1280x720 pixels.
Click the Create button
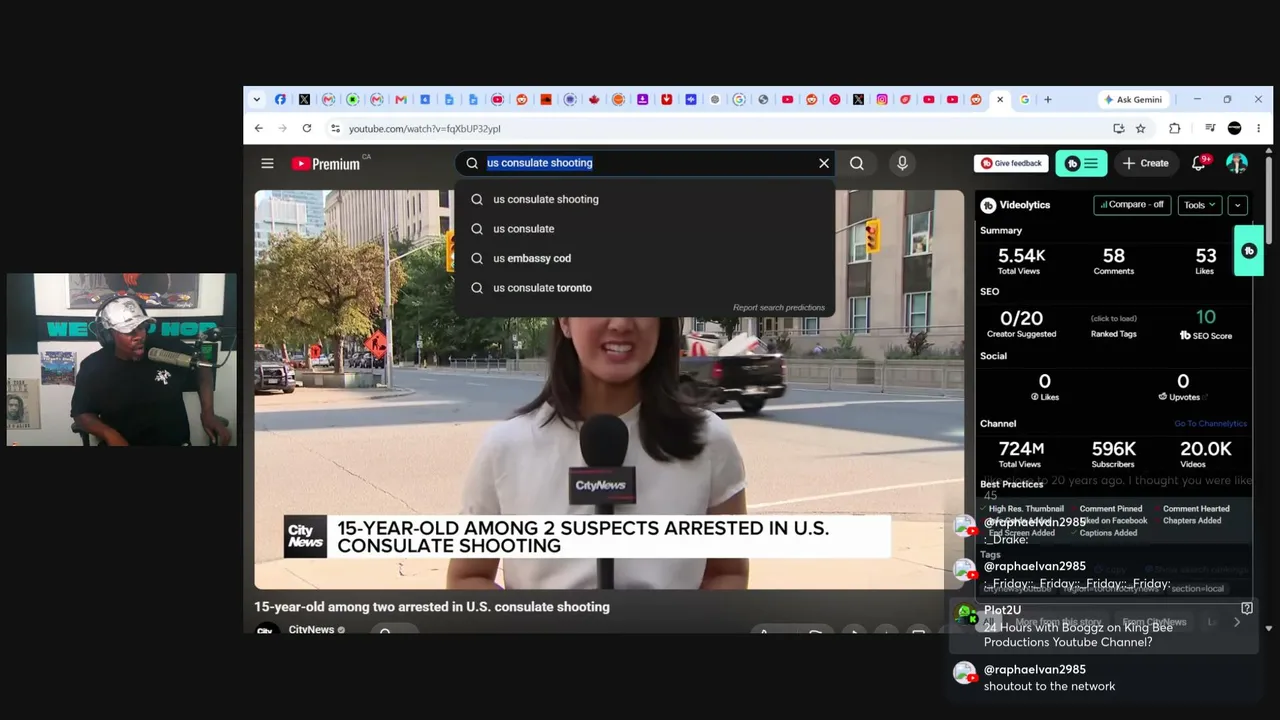click(x=1145, y=163)
